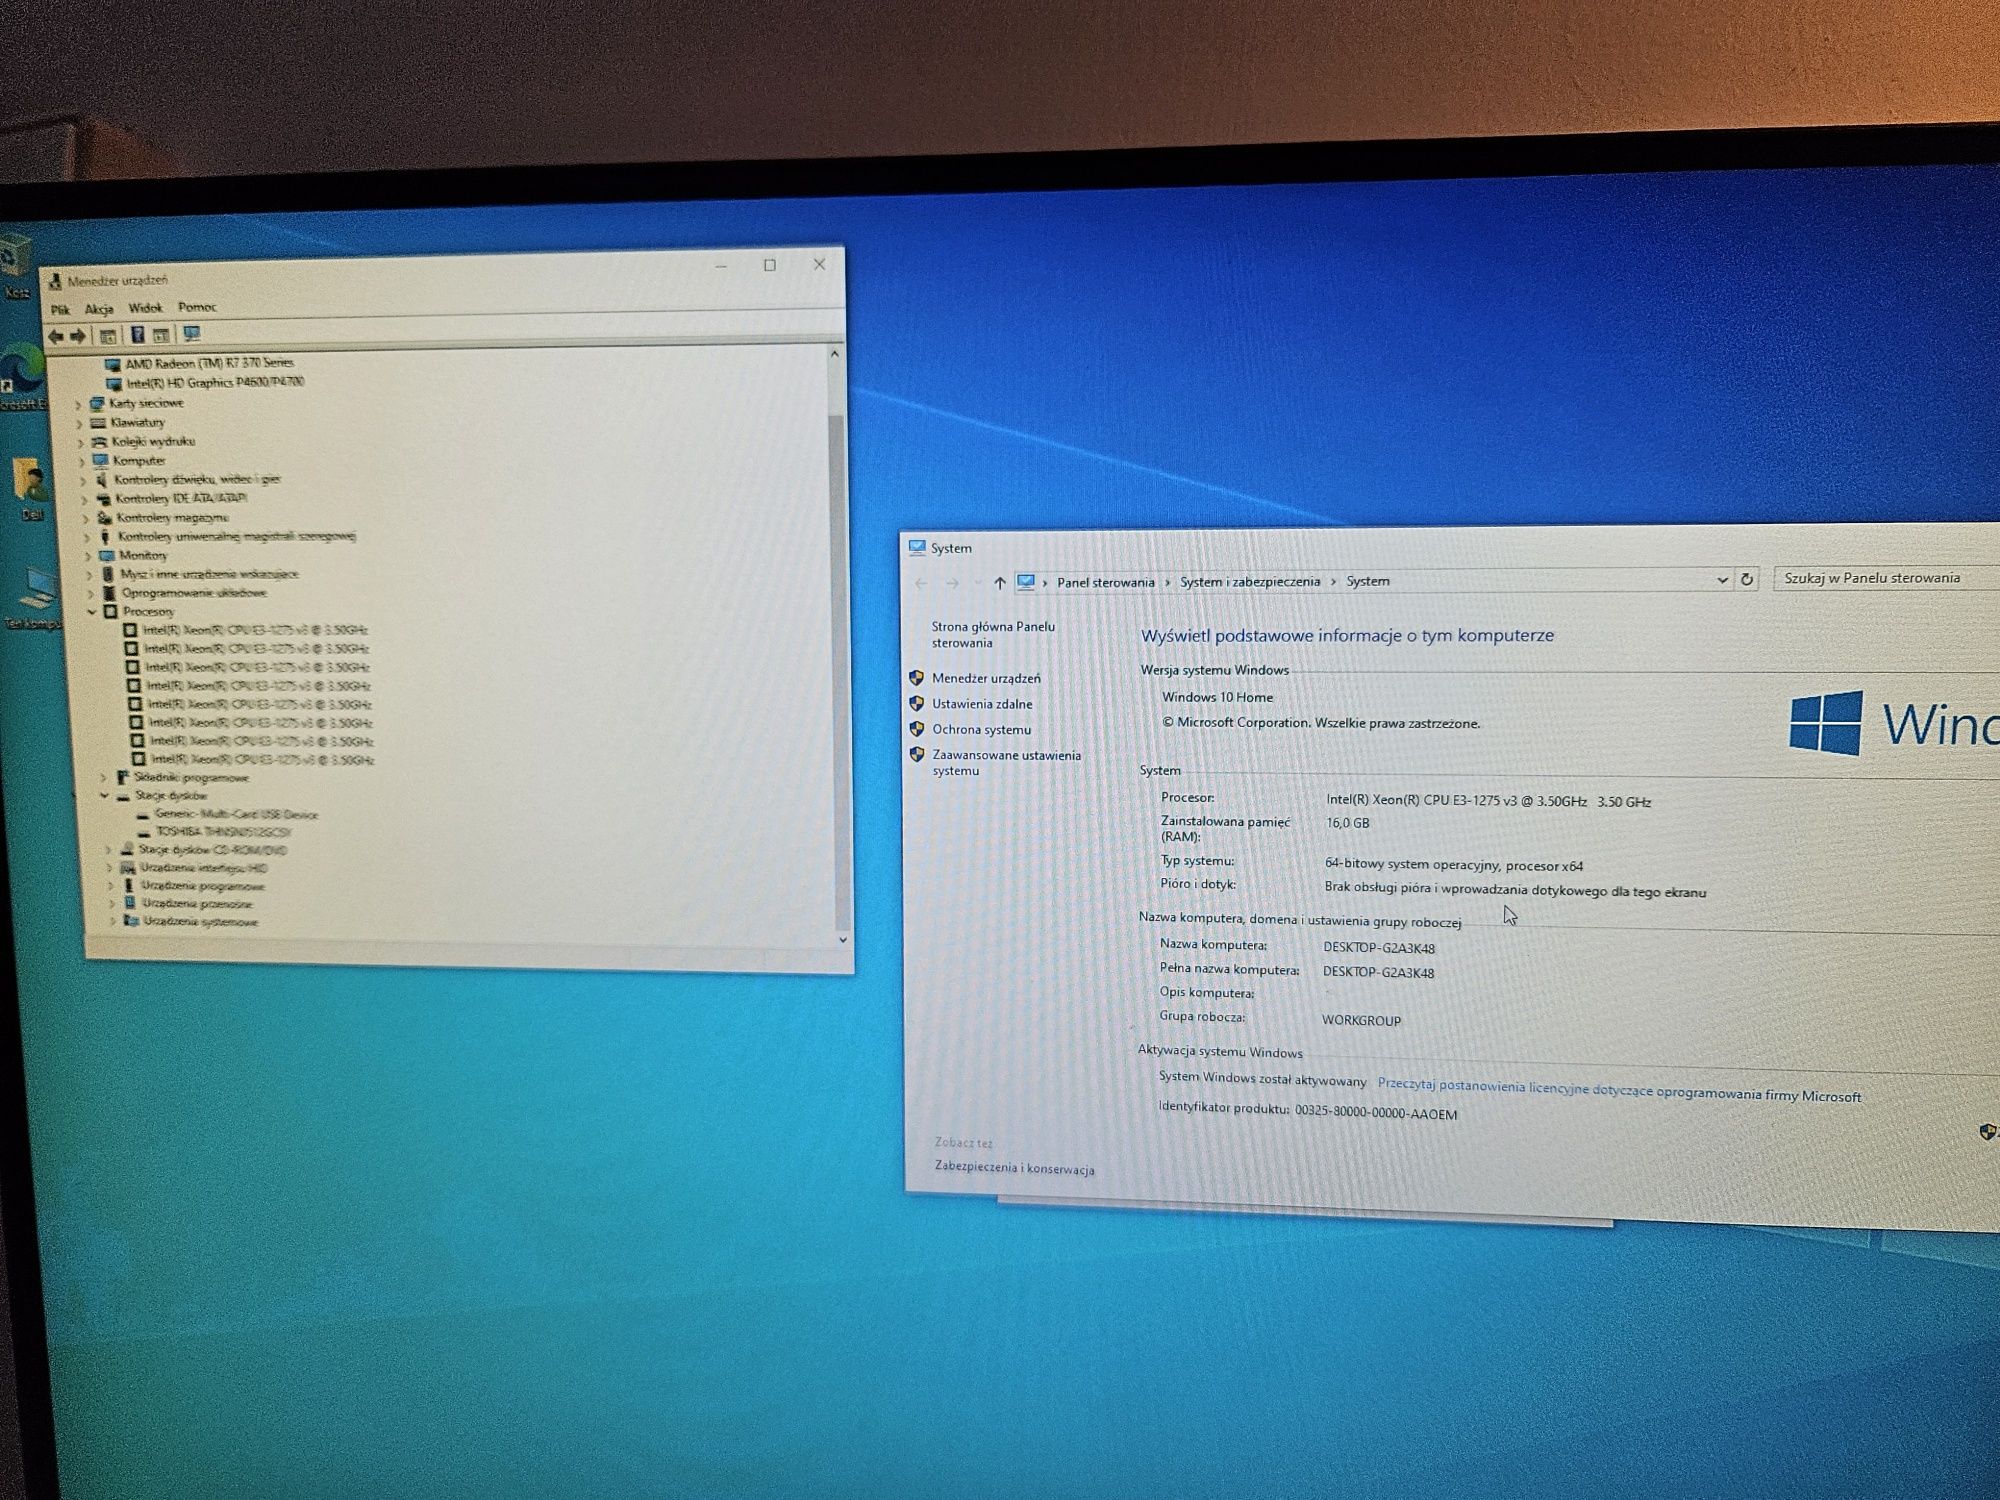This screenshot has height=1500, width=2000.
Task: Open Zaawansowane ustawienia systemu link
Action: coord(1006,763)
